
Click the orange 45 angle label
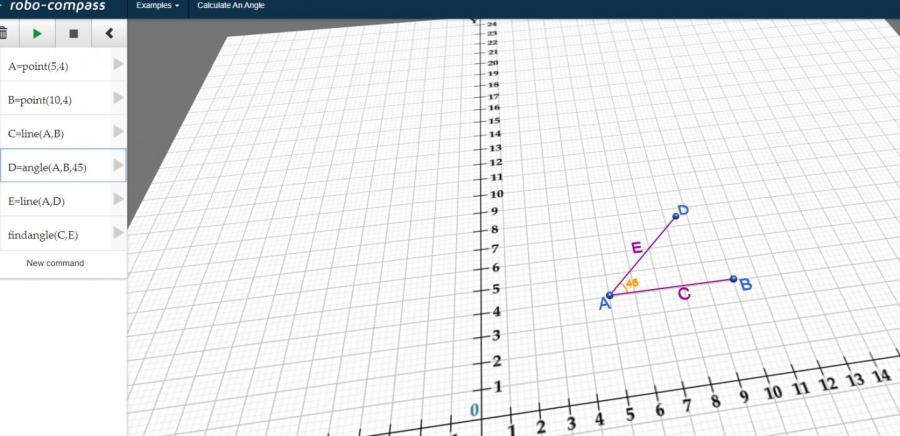point(631,284)
